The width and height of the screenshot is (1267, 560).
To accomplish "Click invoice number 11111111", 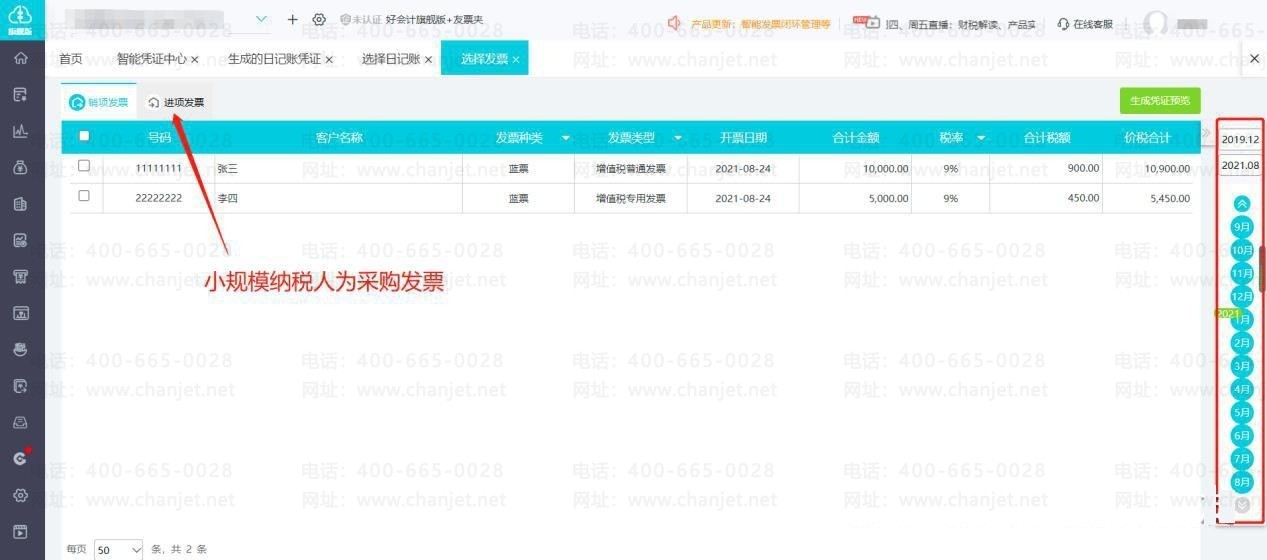I will coord(159,168).
